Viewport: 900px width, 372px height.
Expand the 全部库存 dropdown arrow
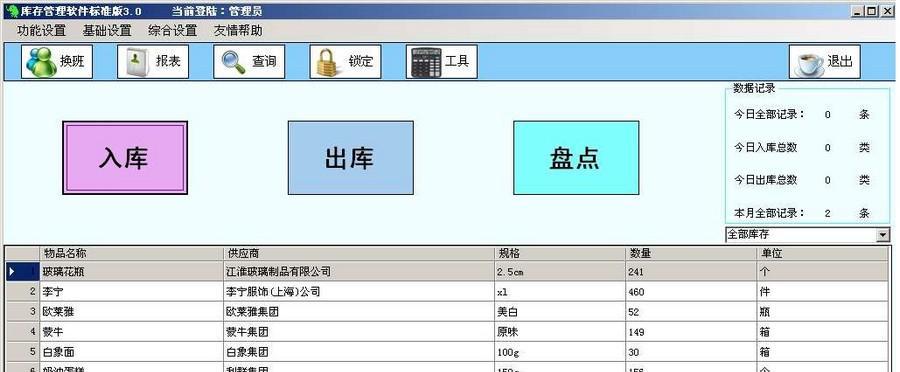[x=882, y=235]
